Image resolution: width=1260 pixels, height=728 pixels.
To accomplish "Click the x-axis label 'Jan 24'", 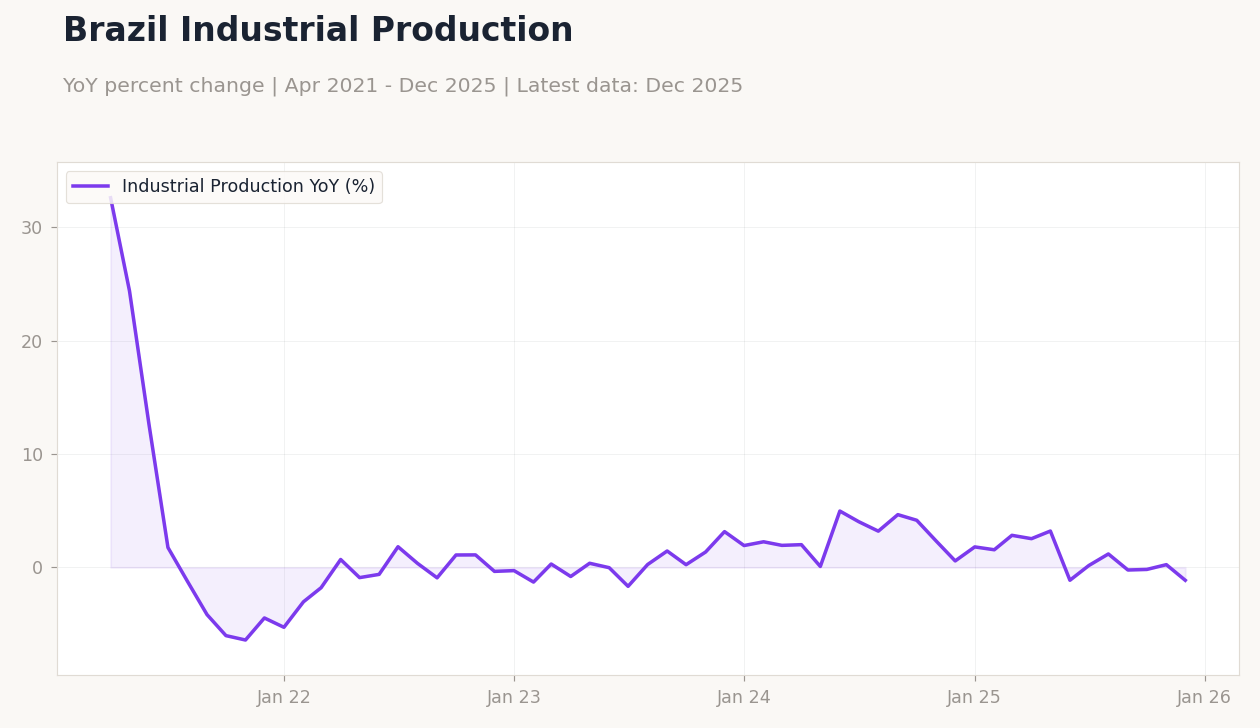I will pos(744,698).
